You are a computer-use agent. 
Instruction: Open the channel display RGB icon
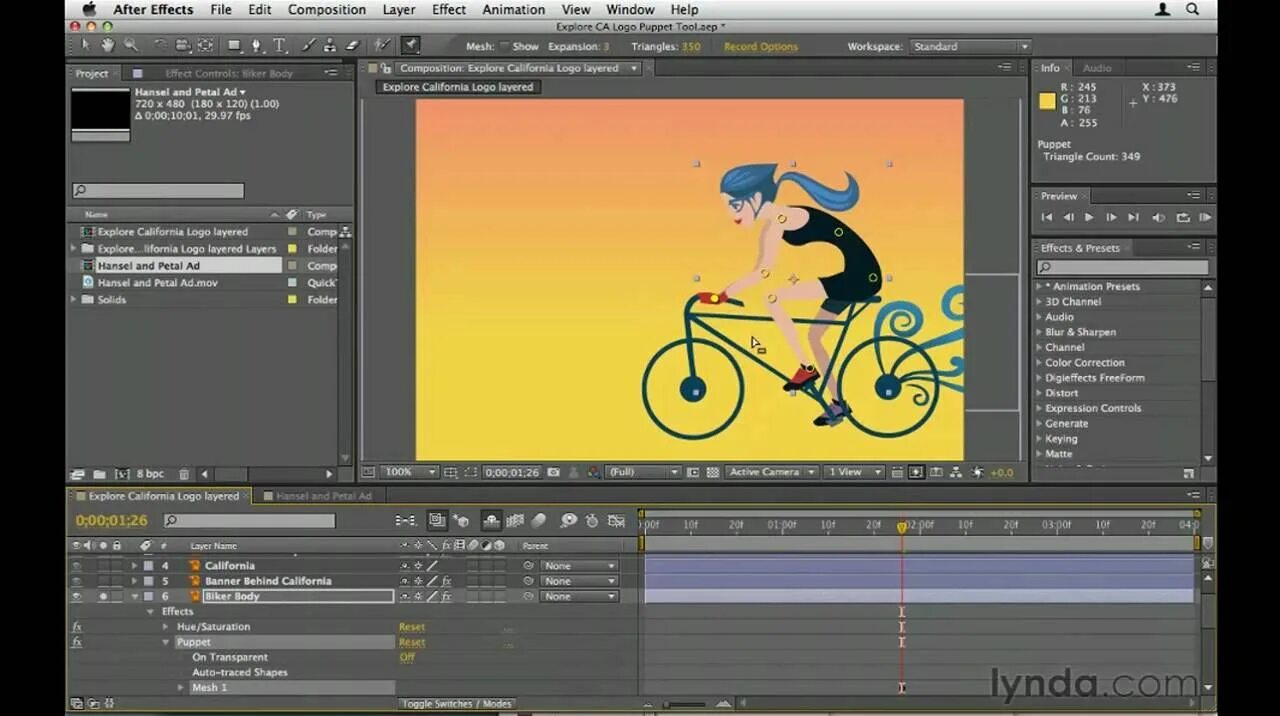click(x=594, y=471)
